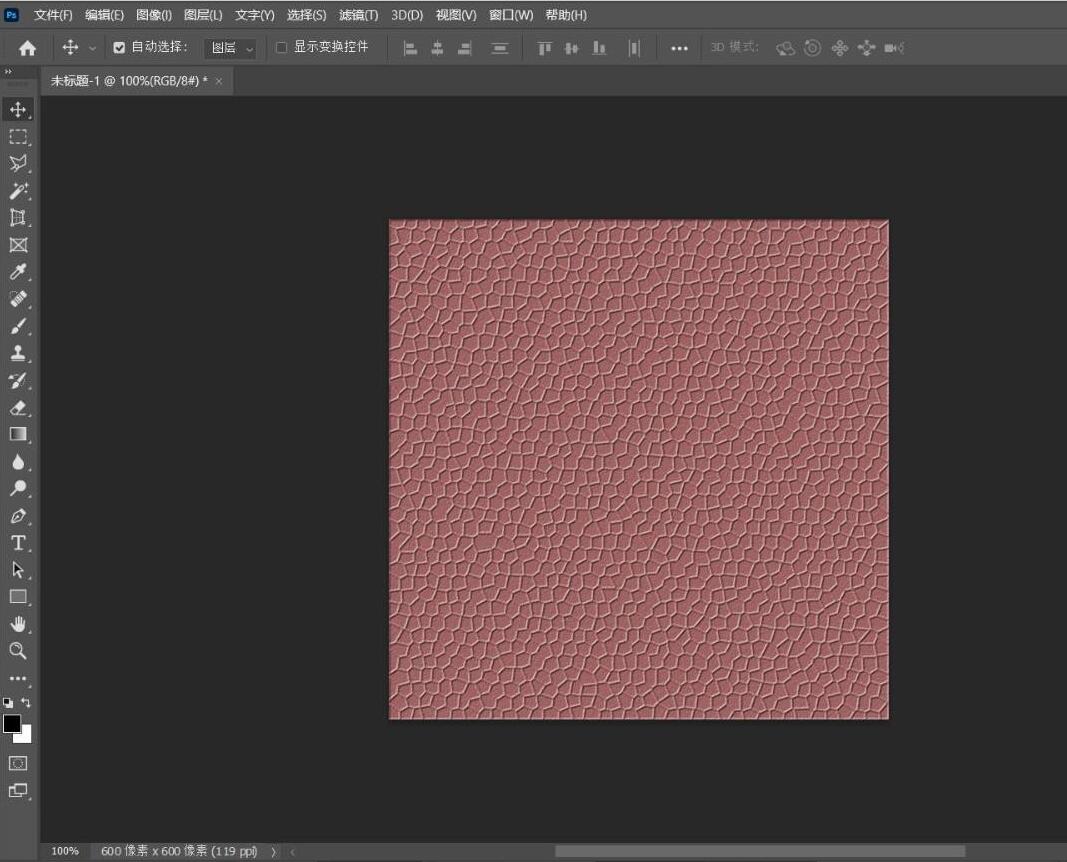The height and width of the screenshot is (862, 1067).
Task: Select the Rectangular Marquee tool
Action: coord(18,137)
